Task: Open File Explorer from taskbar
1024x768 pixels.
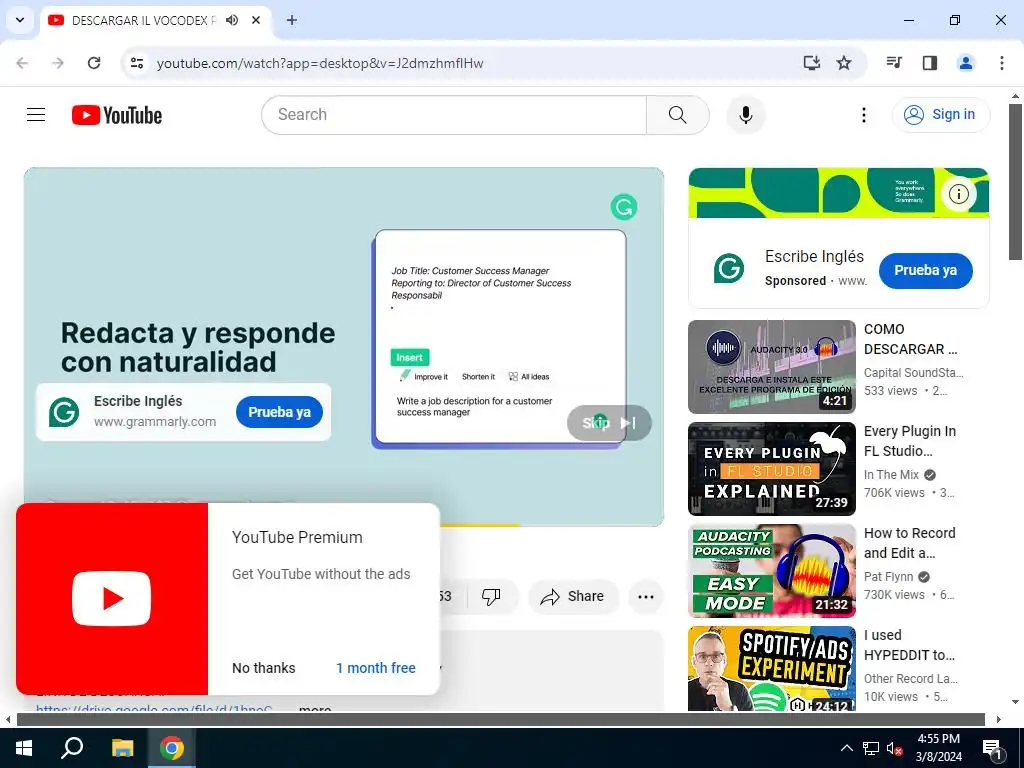Action: (x=122, y=748)
